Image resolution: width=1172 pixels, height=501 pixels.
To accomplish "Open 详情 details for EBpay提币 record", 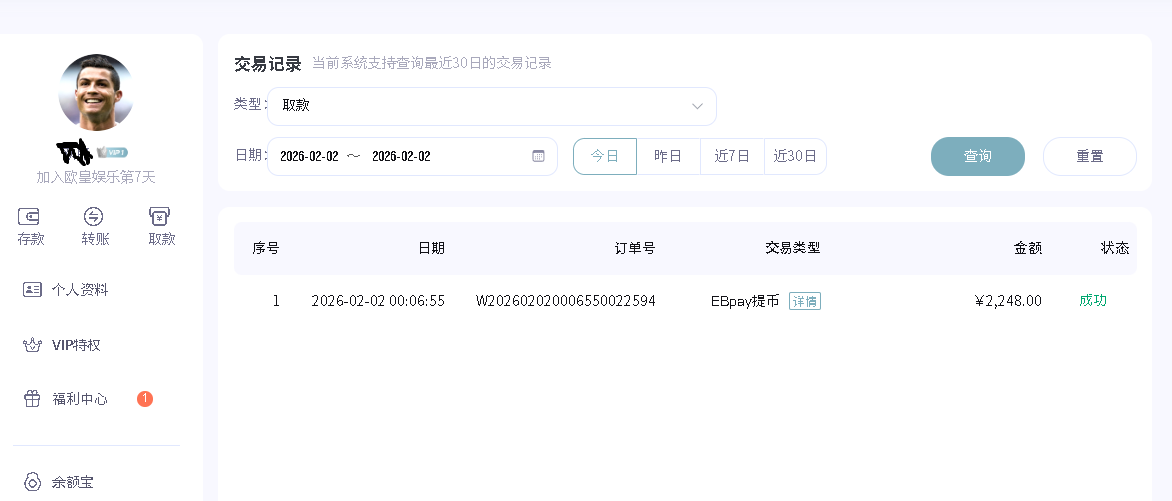I will [804, 301].
